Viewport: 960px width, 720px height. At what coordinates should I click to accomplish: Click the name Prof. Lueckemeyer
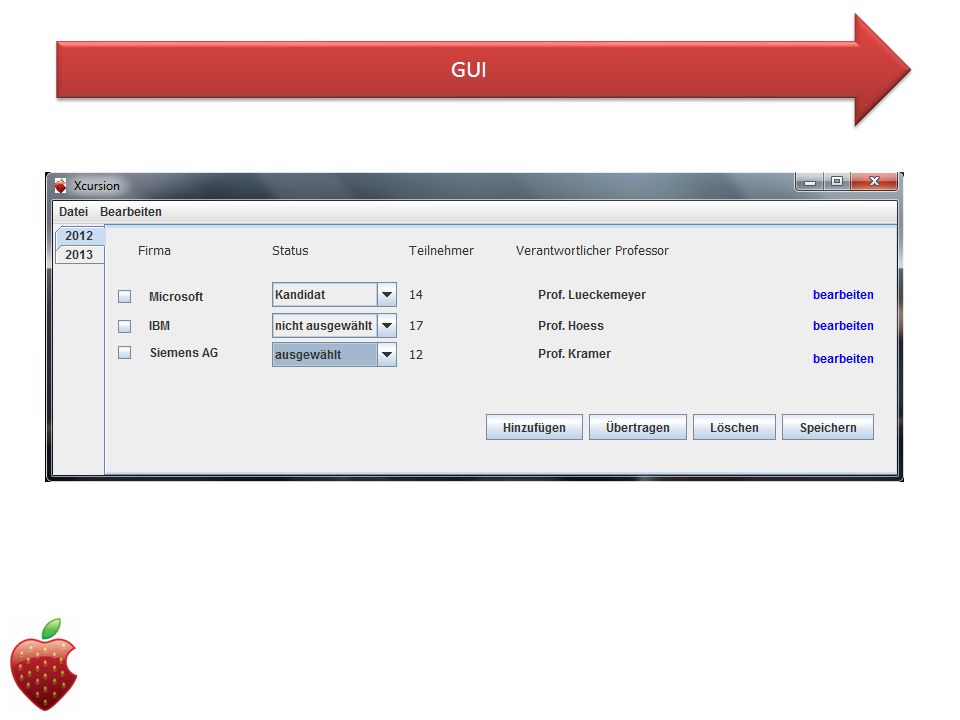click(591, 294)
